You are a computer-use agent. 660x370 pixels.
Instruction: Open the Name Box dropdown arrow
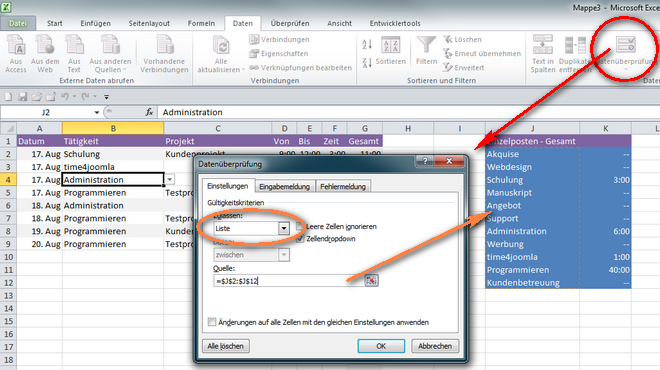click(97, 112)
